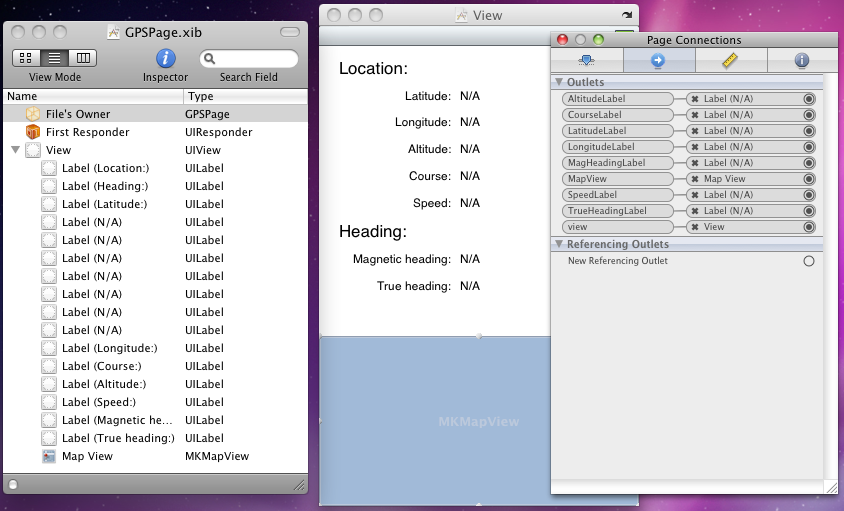The height and width of the screenshot is (511, 844).
Task: Click the View window document title icon
Action: 461,15
